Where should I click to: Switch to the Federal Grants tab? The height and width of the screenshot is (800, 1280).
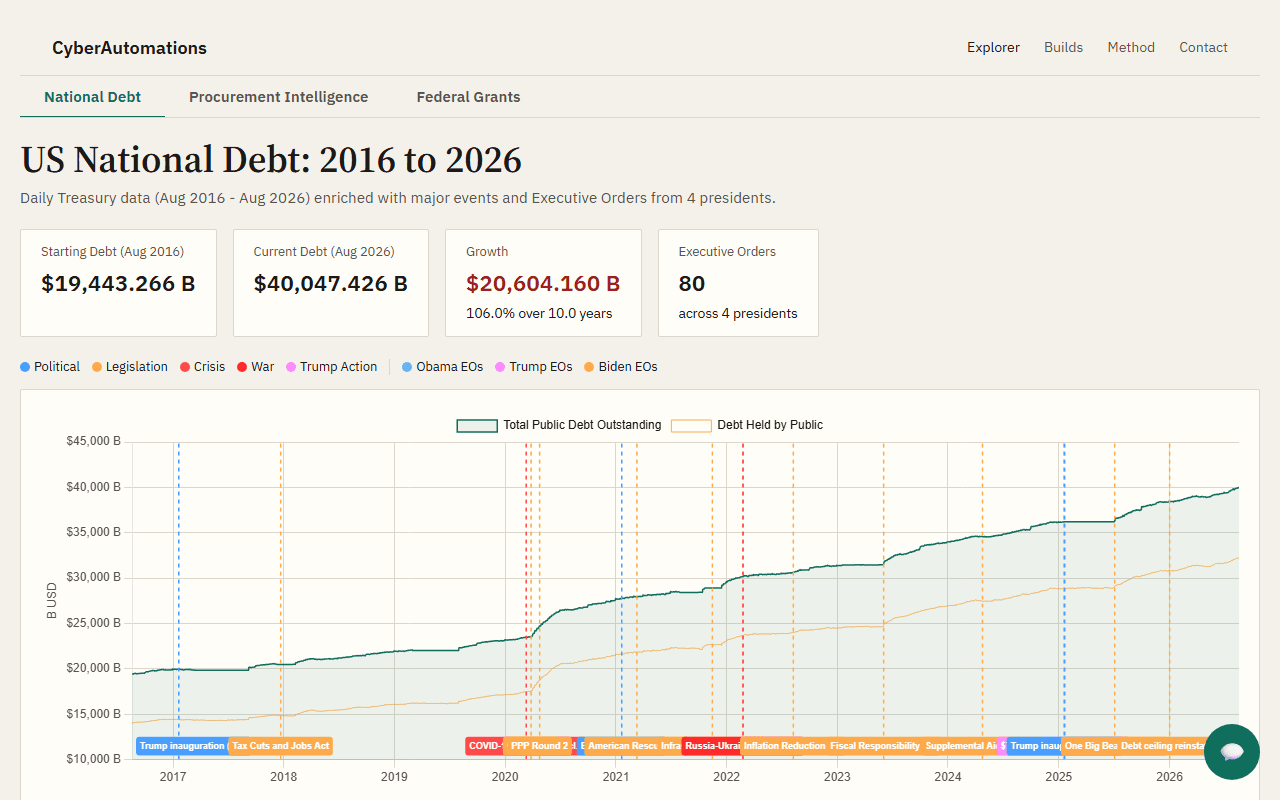(x=468, y=97)
